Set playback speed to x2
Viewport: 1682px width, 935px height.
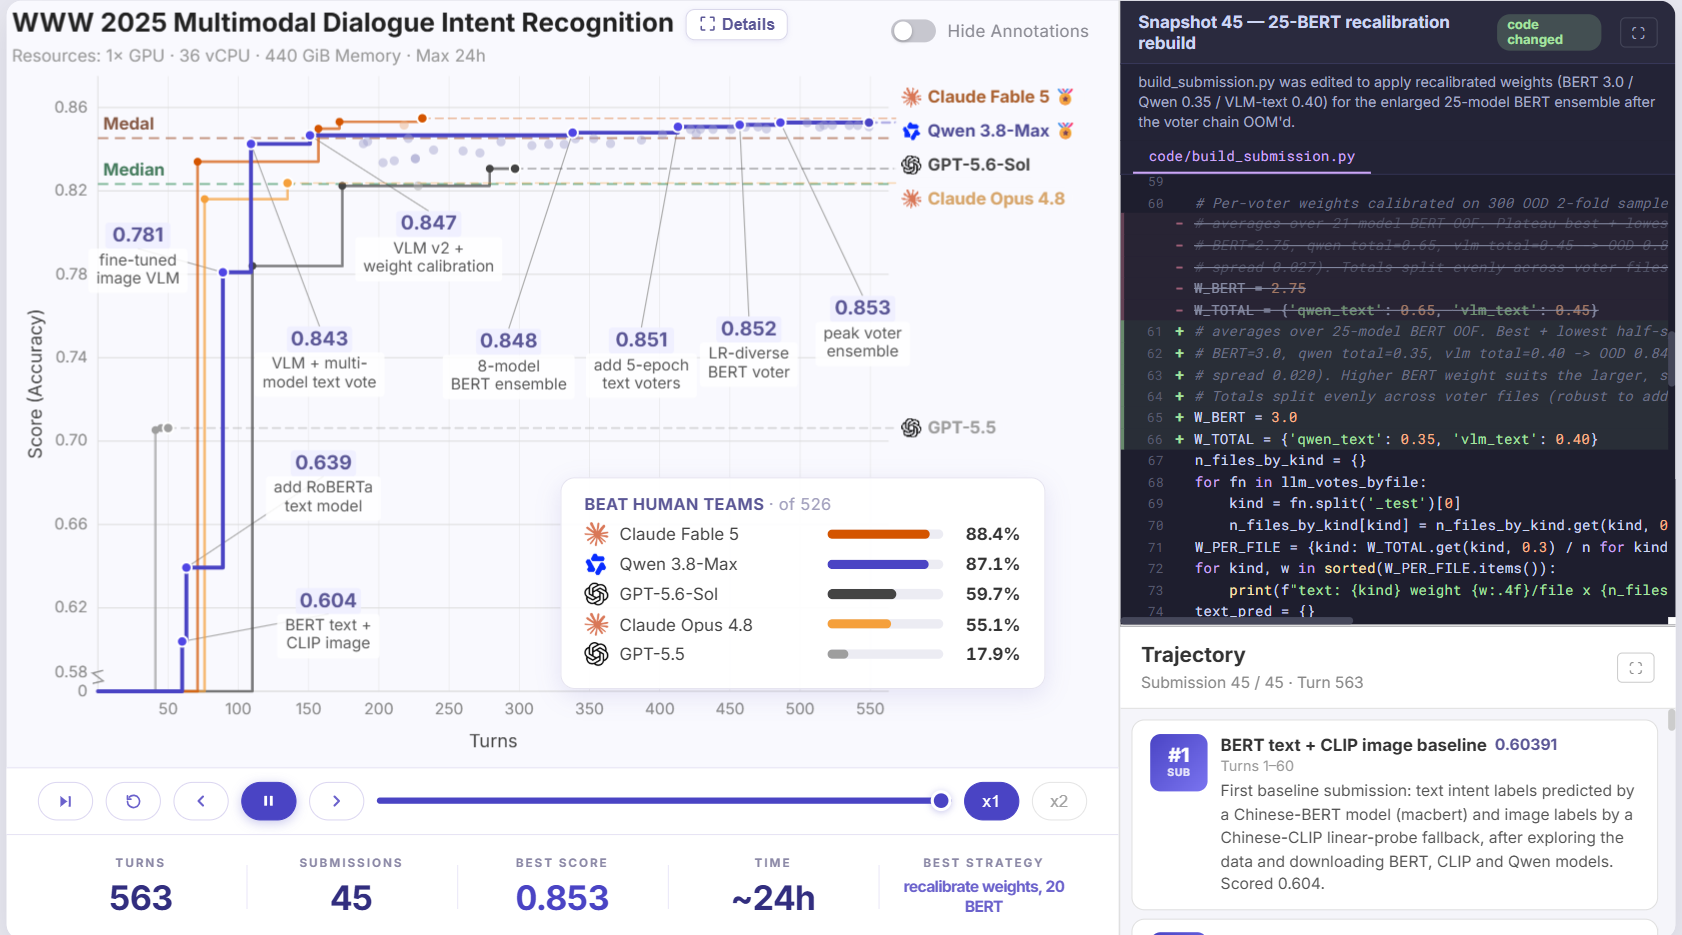click(1059, 801)
